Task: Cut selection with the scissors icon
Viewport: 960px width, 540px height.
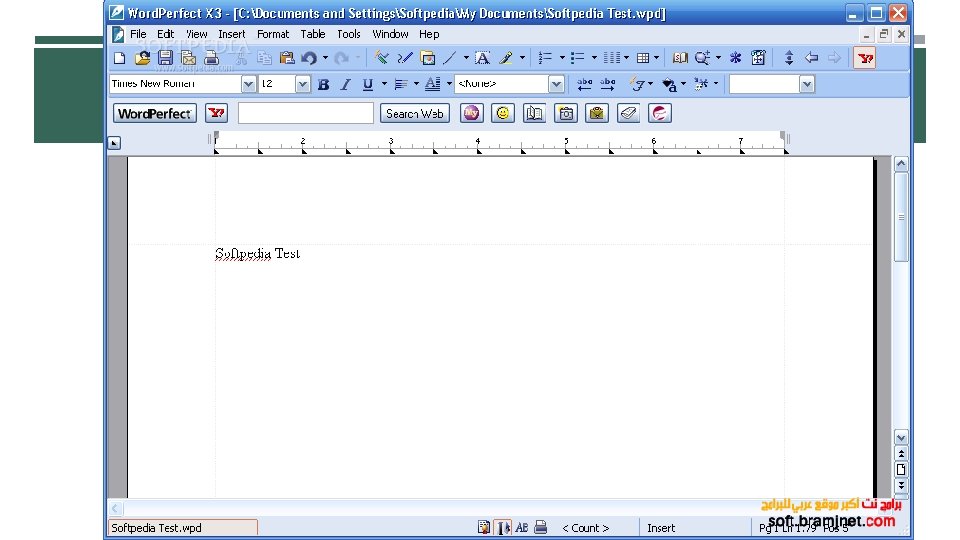Action: (241, 58)
